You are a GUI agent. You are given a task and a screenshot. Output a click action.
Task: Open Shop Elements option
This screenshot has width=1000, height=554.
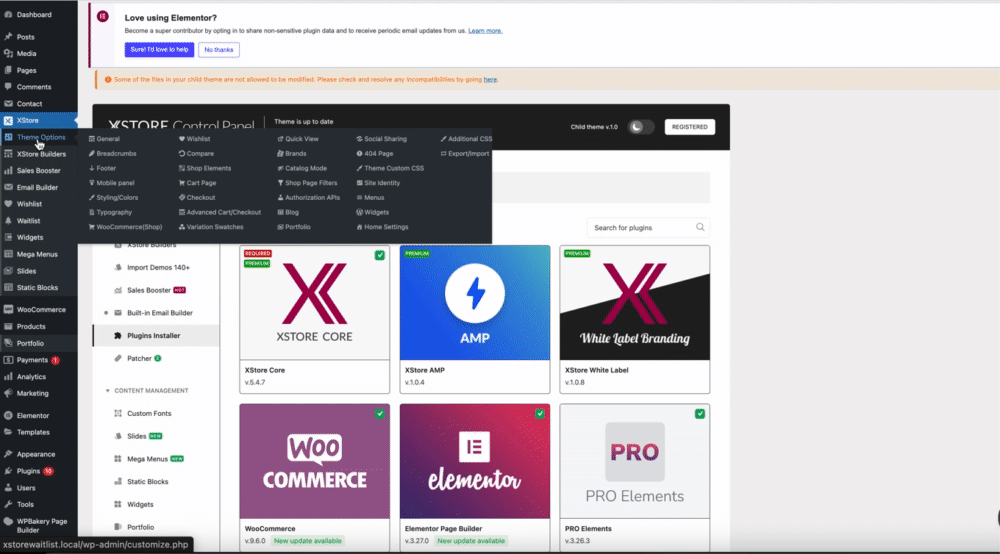click(205, 168)
